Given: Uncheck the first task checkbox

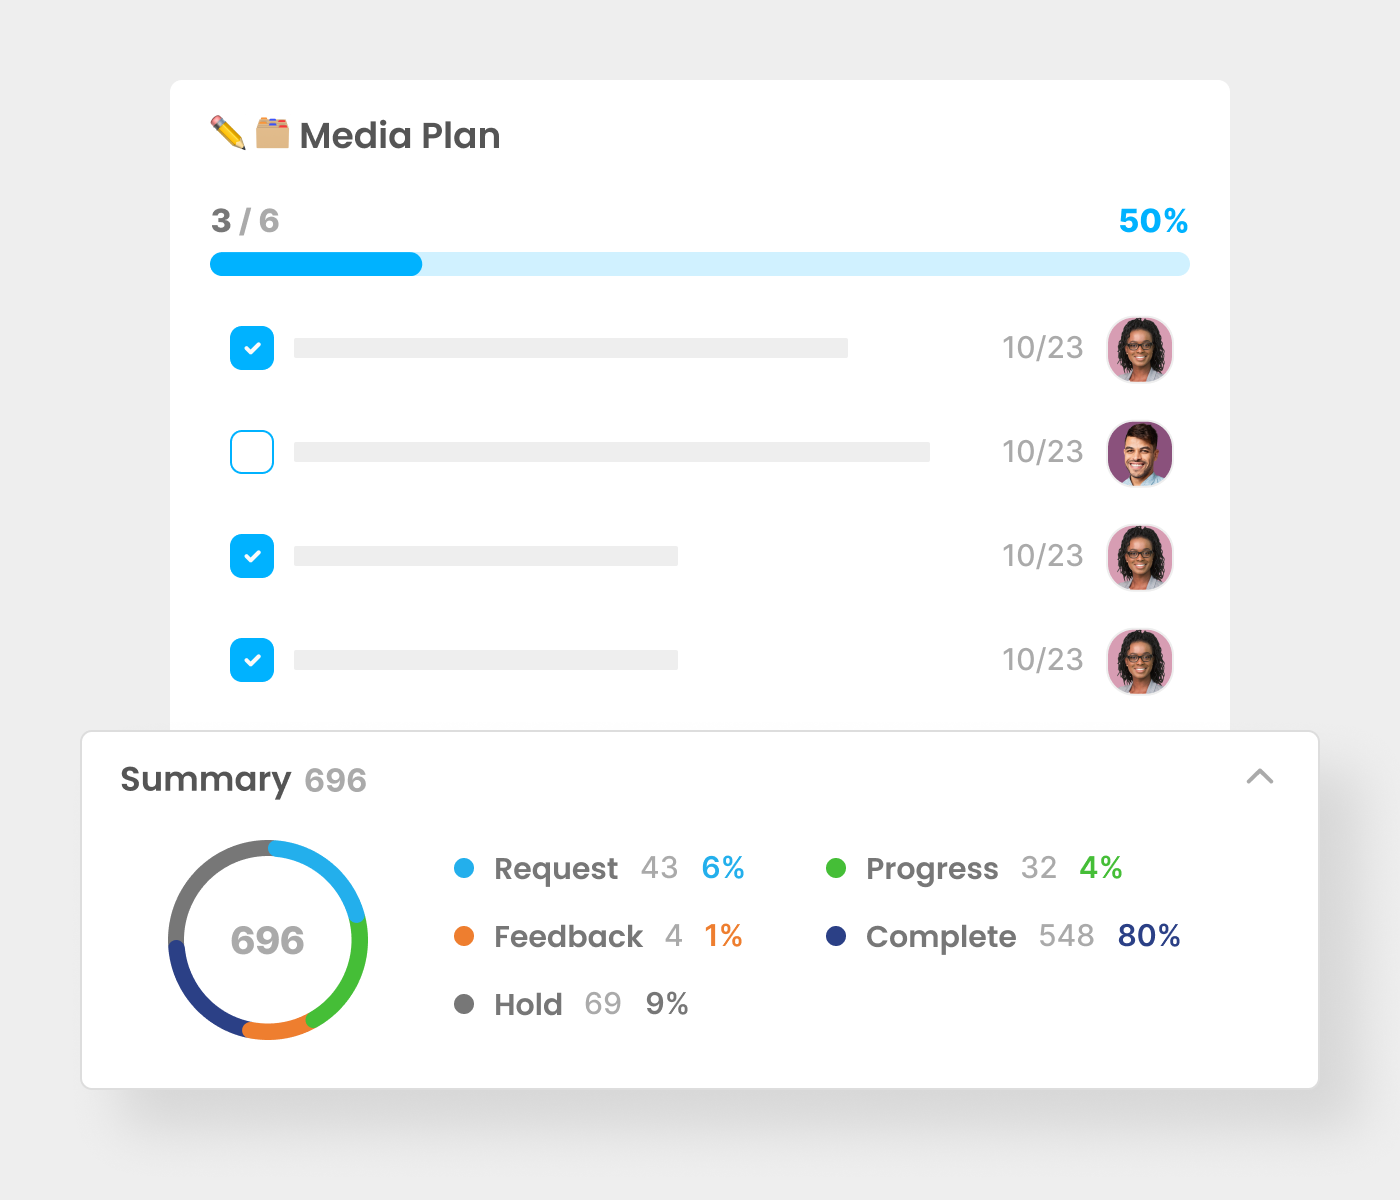Looking at the screenshot, I should click(x=252, y=348).
